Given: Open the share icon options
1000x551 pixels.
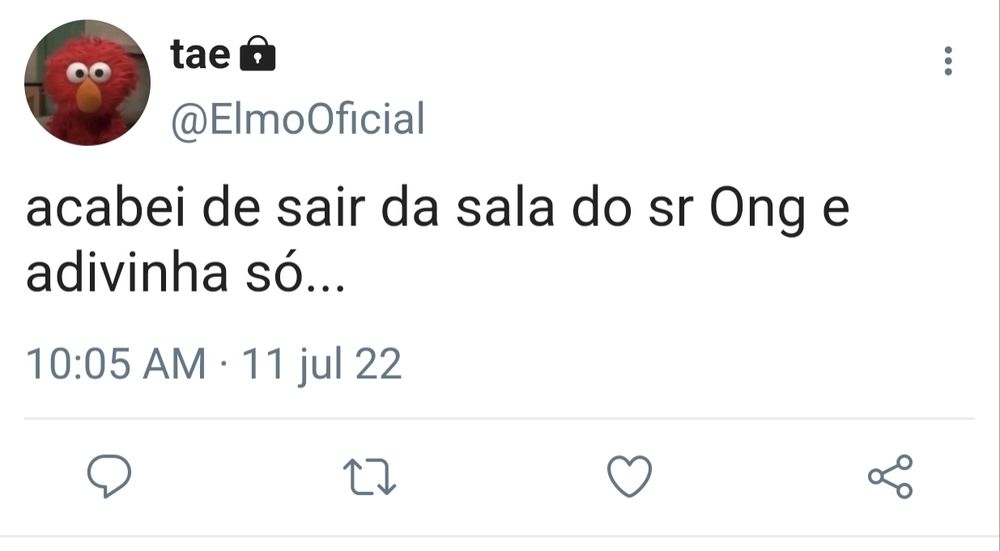Looking at the screenshot, I should [x=890, y=476].
